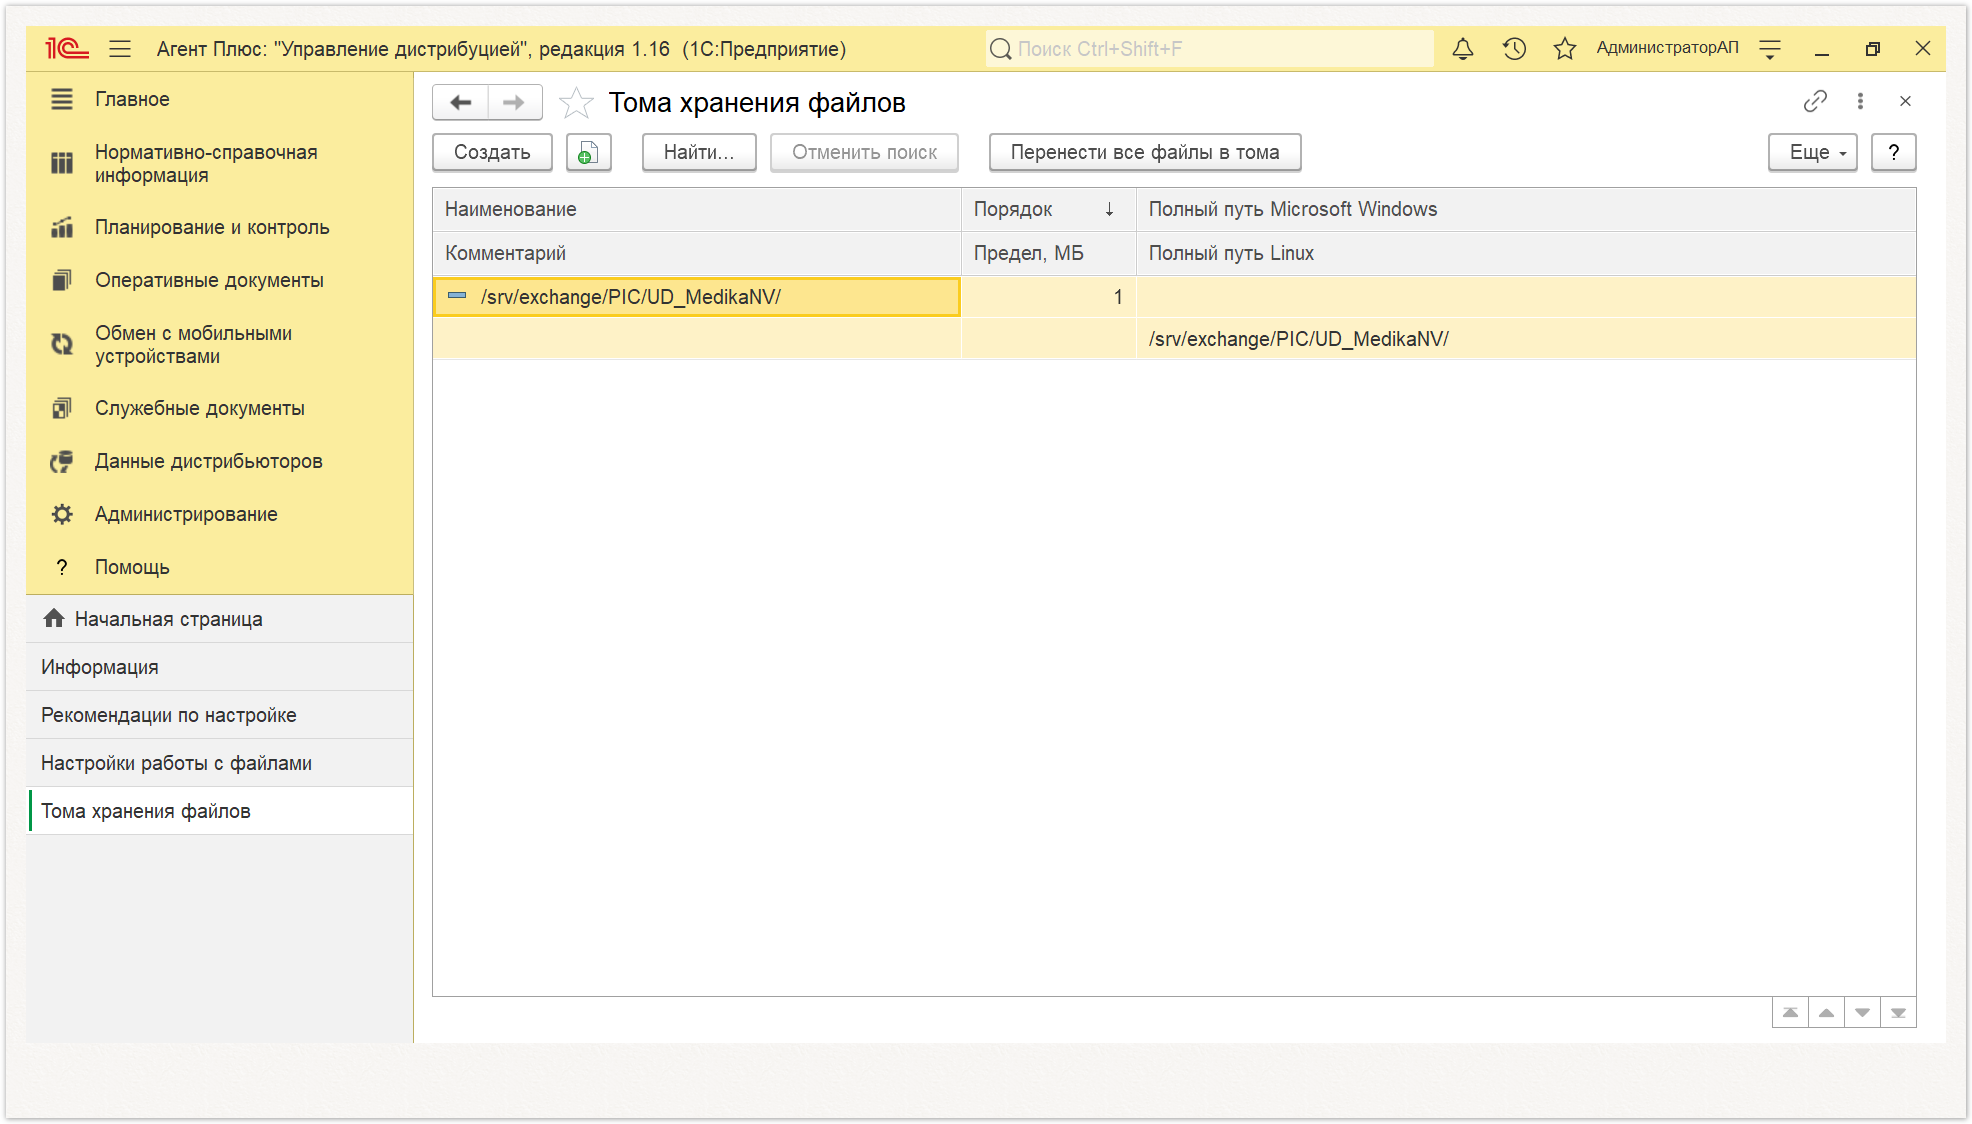This screenshot has height=1124, width=1972.
Task: Click the Помощь question mark icon
Action: (x=62, y=567)
